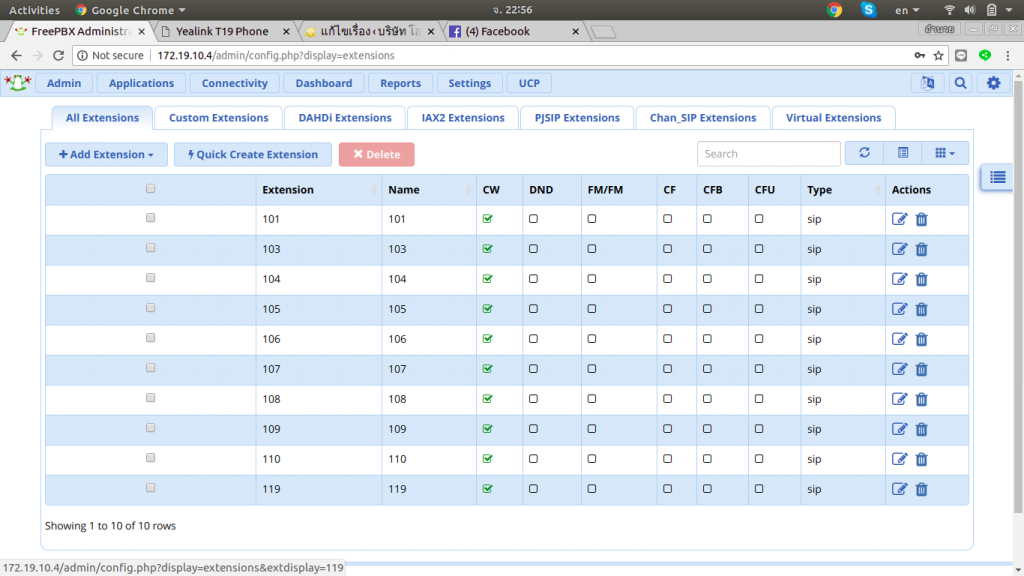Open the UCP link
The width and height of the screenshot is (1024, 576).
click(529, 83)
